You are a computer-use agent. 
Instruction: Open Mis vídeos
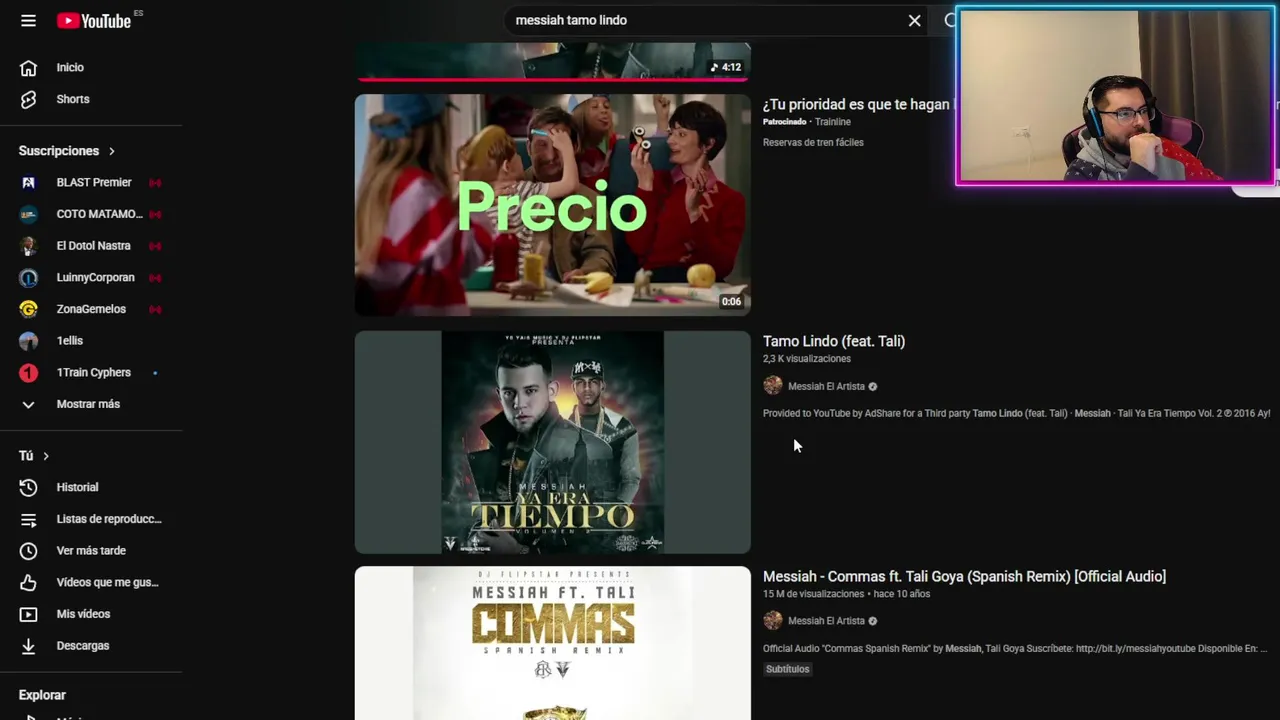tap(83, 614)
